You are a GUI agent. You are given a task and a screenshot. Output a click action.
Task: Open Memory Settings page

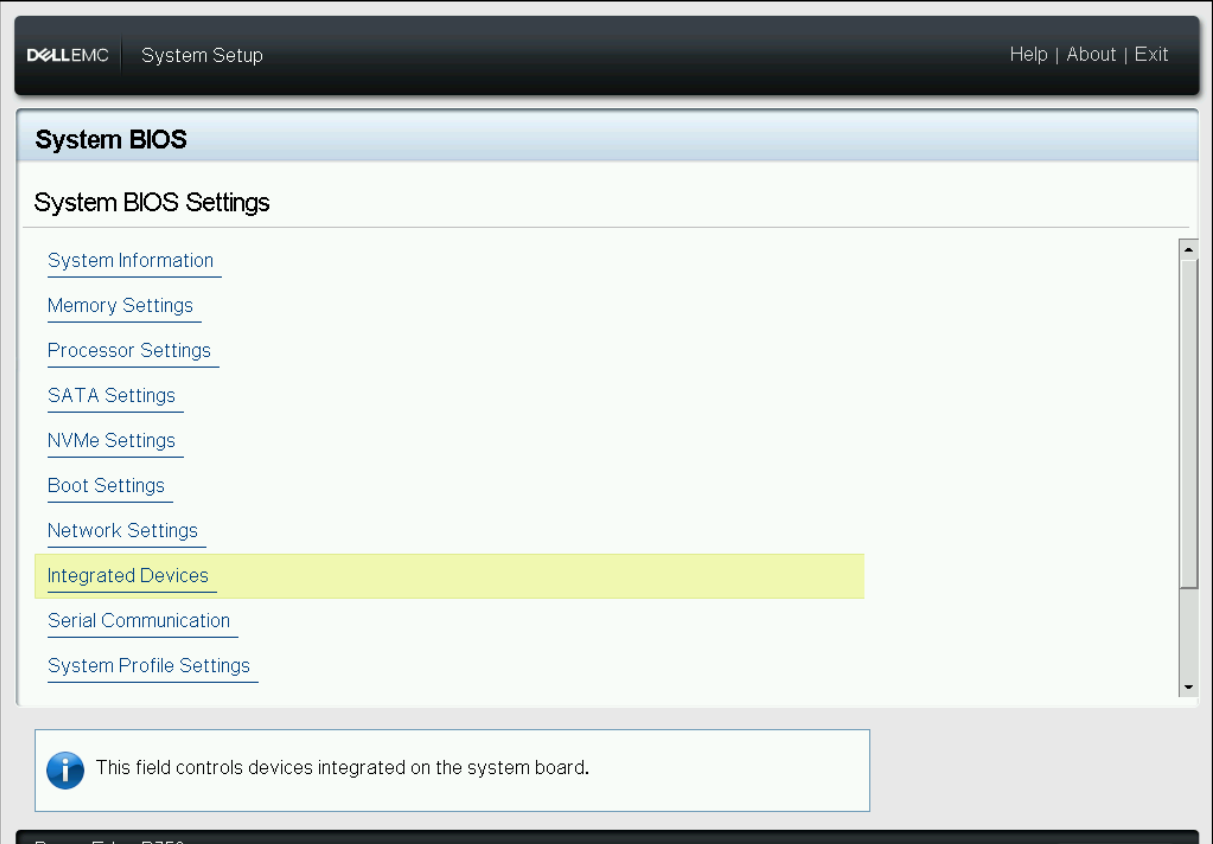point(121,305)
